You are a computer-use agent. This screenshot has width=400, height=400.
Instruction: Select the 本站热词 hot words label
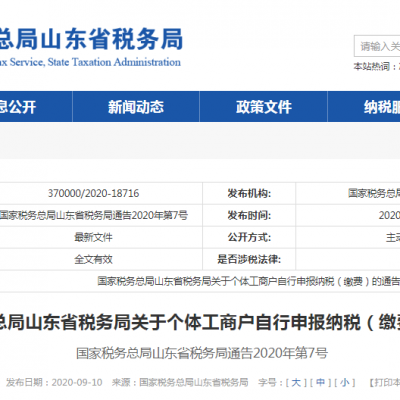coord(374,66)
